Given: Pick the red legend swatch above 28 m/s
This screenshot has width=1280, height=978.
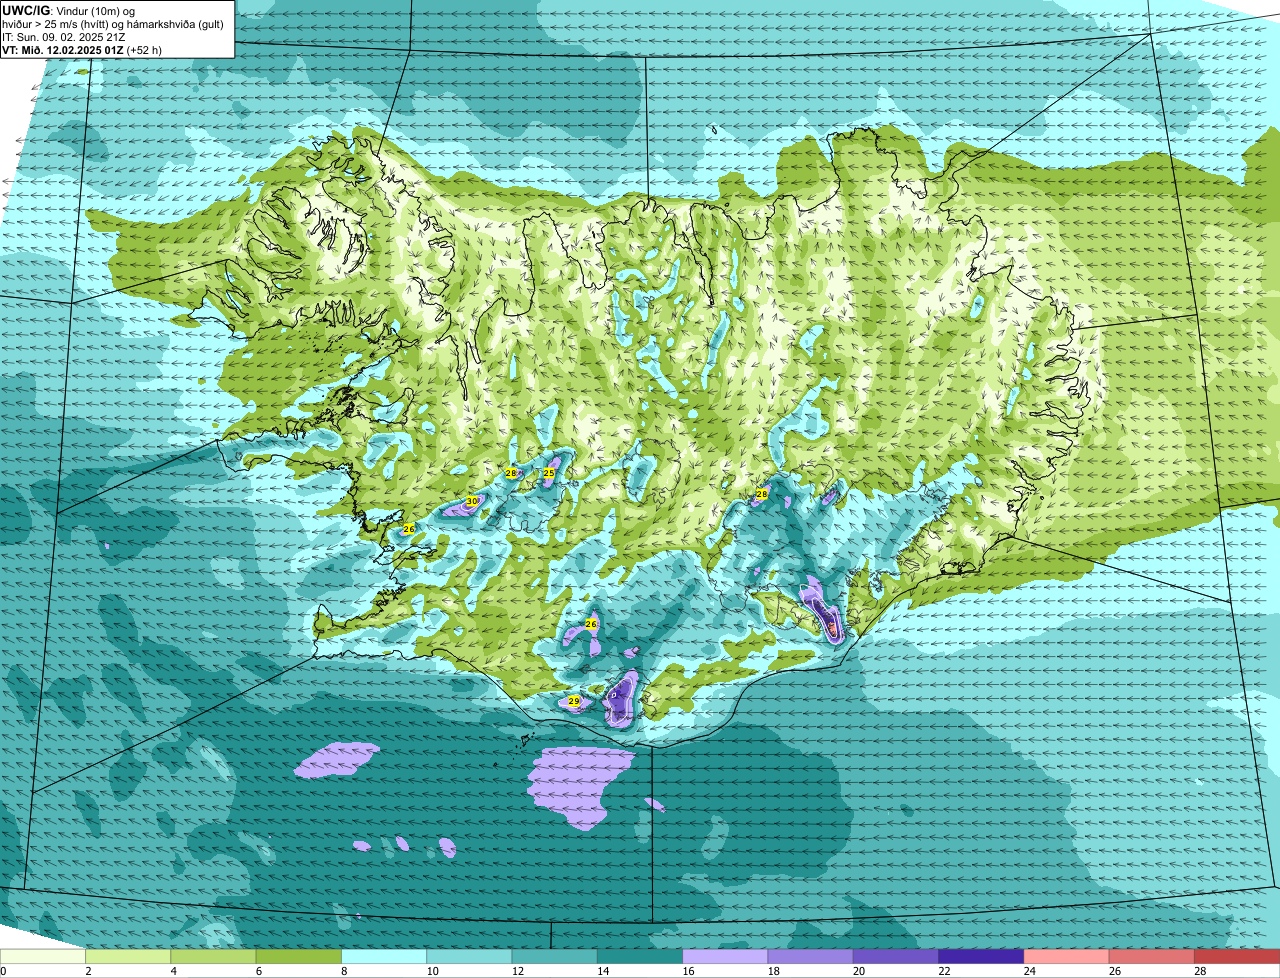Looking at the screenshot, I should (1237, 956).
